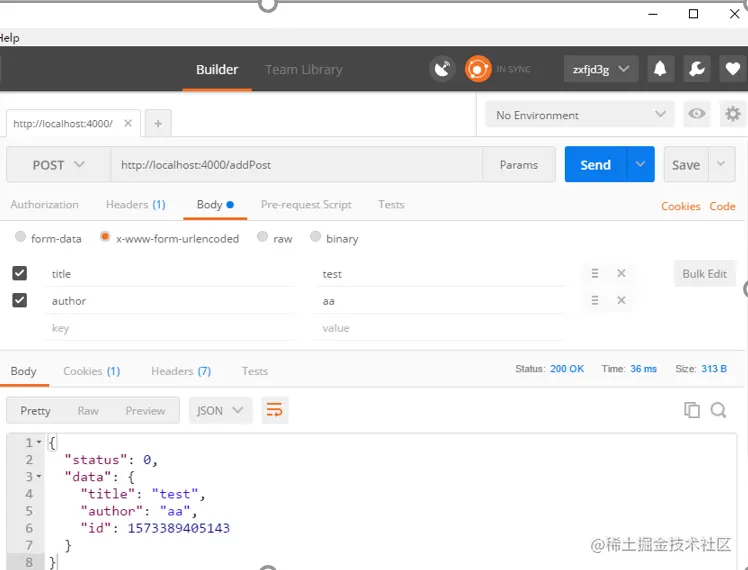Open the interceptor satellite icon
This screenshot has width=748, height=570.
pos(442,69)
